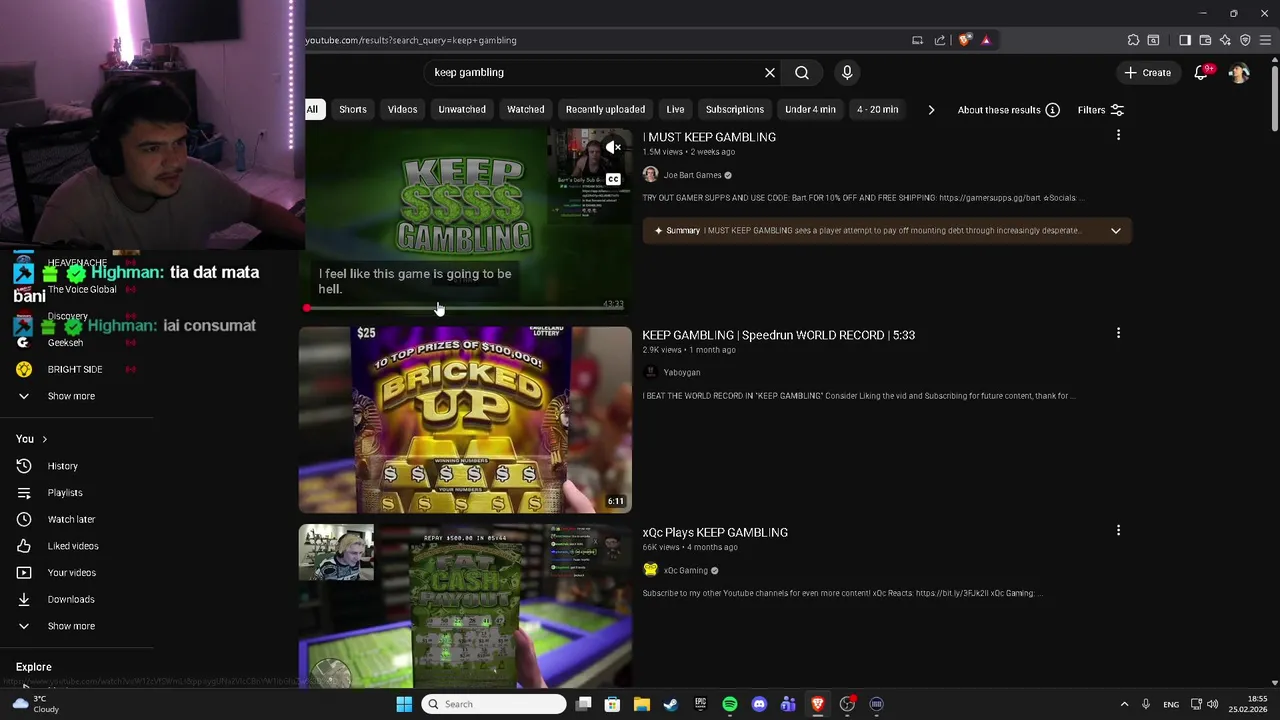
Task: Select the 4 - 20 min chip
Action: tap(877, 109)
